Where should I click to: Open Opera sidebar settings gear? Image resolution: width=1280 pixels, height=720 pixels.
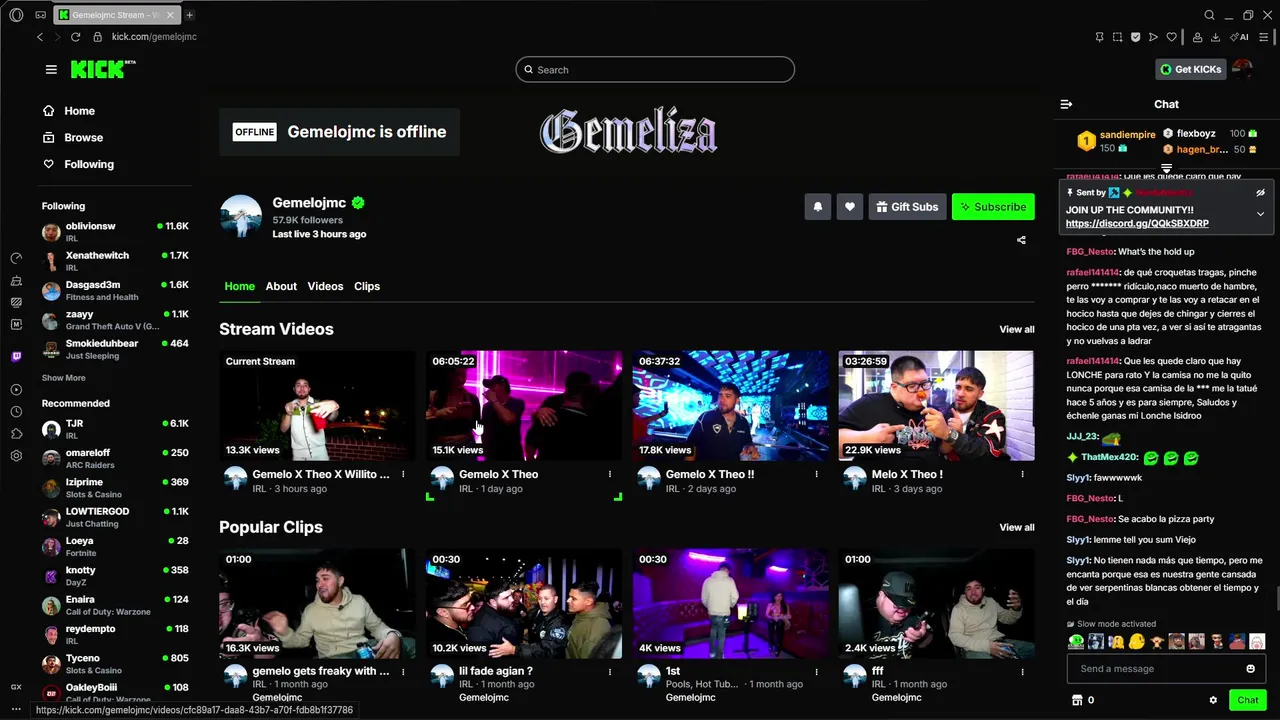(16, 456)
